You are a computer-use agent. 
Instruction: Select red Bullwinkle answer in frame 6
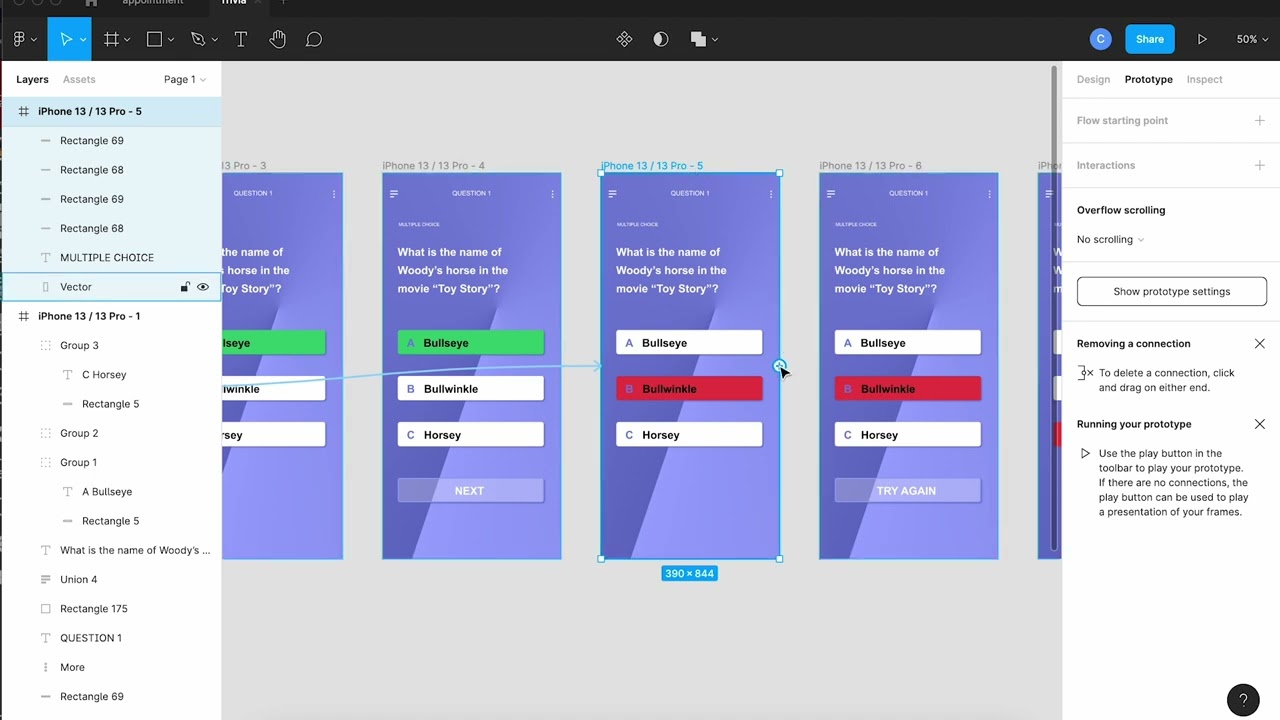[907, 389]
